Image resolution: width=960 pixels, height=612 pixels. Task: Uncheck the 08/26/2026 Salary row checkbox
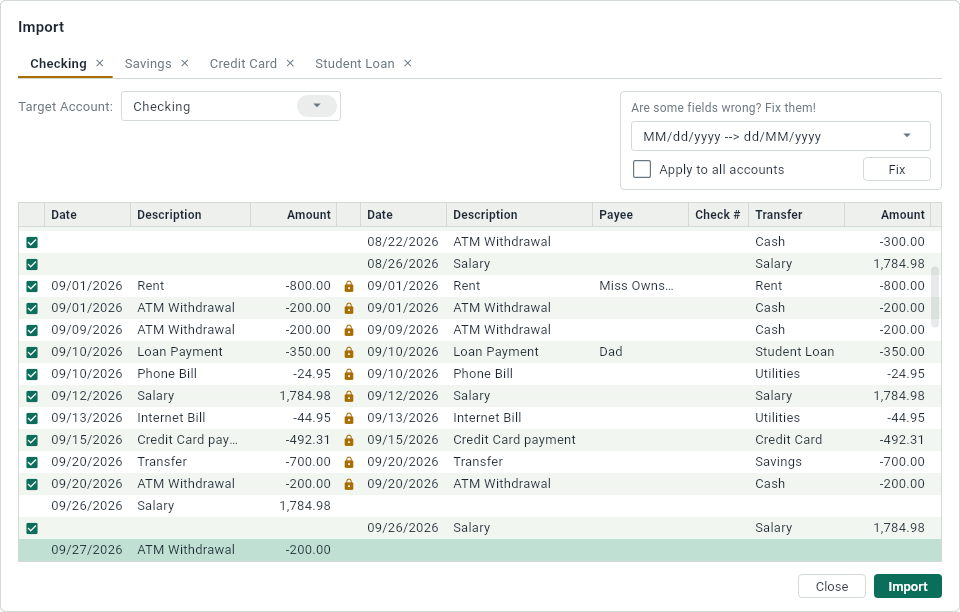(32, 264)
